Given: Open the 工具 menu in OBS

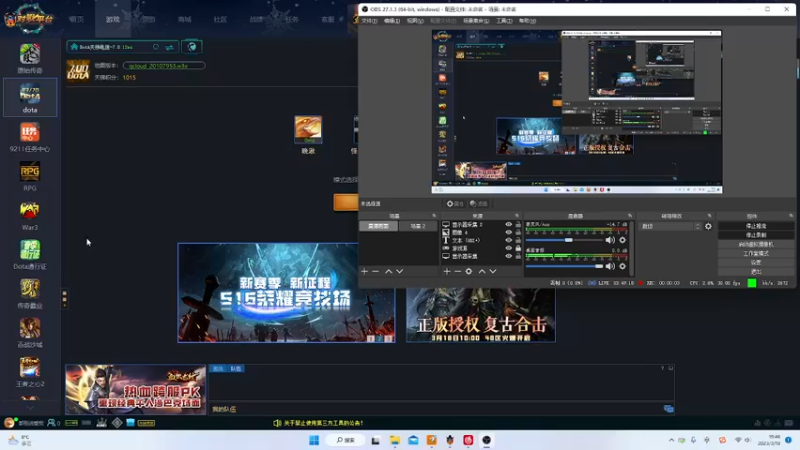Looking at the screenshot, I should click(504, 21).
